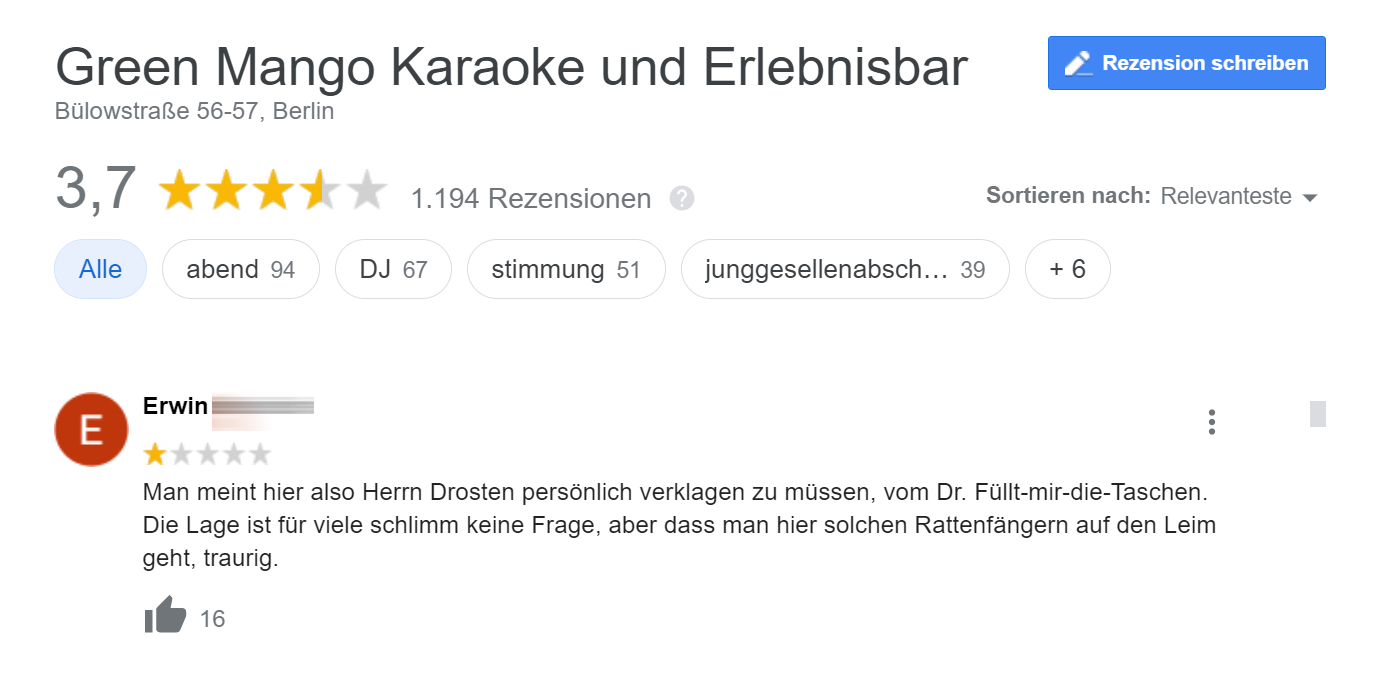The height and width of the screenshot is (678, 1383).
Task: Open reviewer name Erwin profile link
Action: 176,406
